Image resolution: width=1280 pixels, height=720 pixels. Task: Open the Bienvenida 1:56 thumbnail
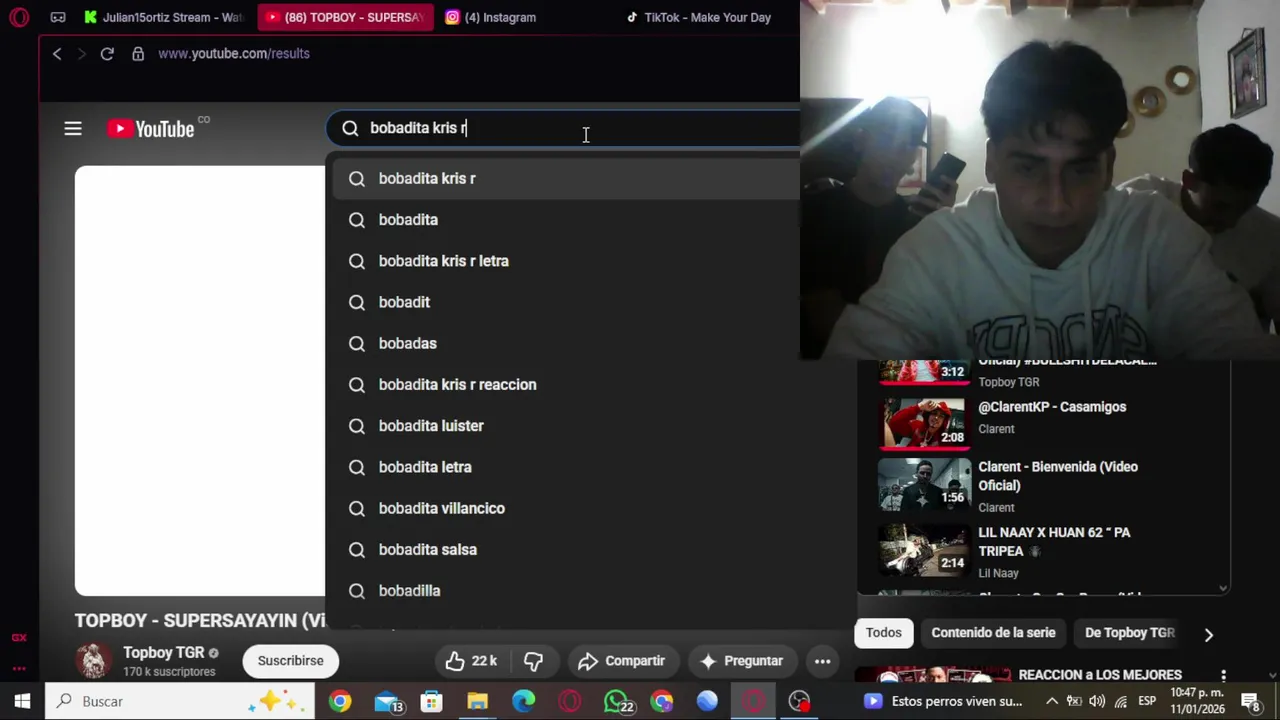[x=924, y=484]
